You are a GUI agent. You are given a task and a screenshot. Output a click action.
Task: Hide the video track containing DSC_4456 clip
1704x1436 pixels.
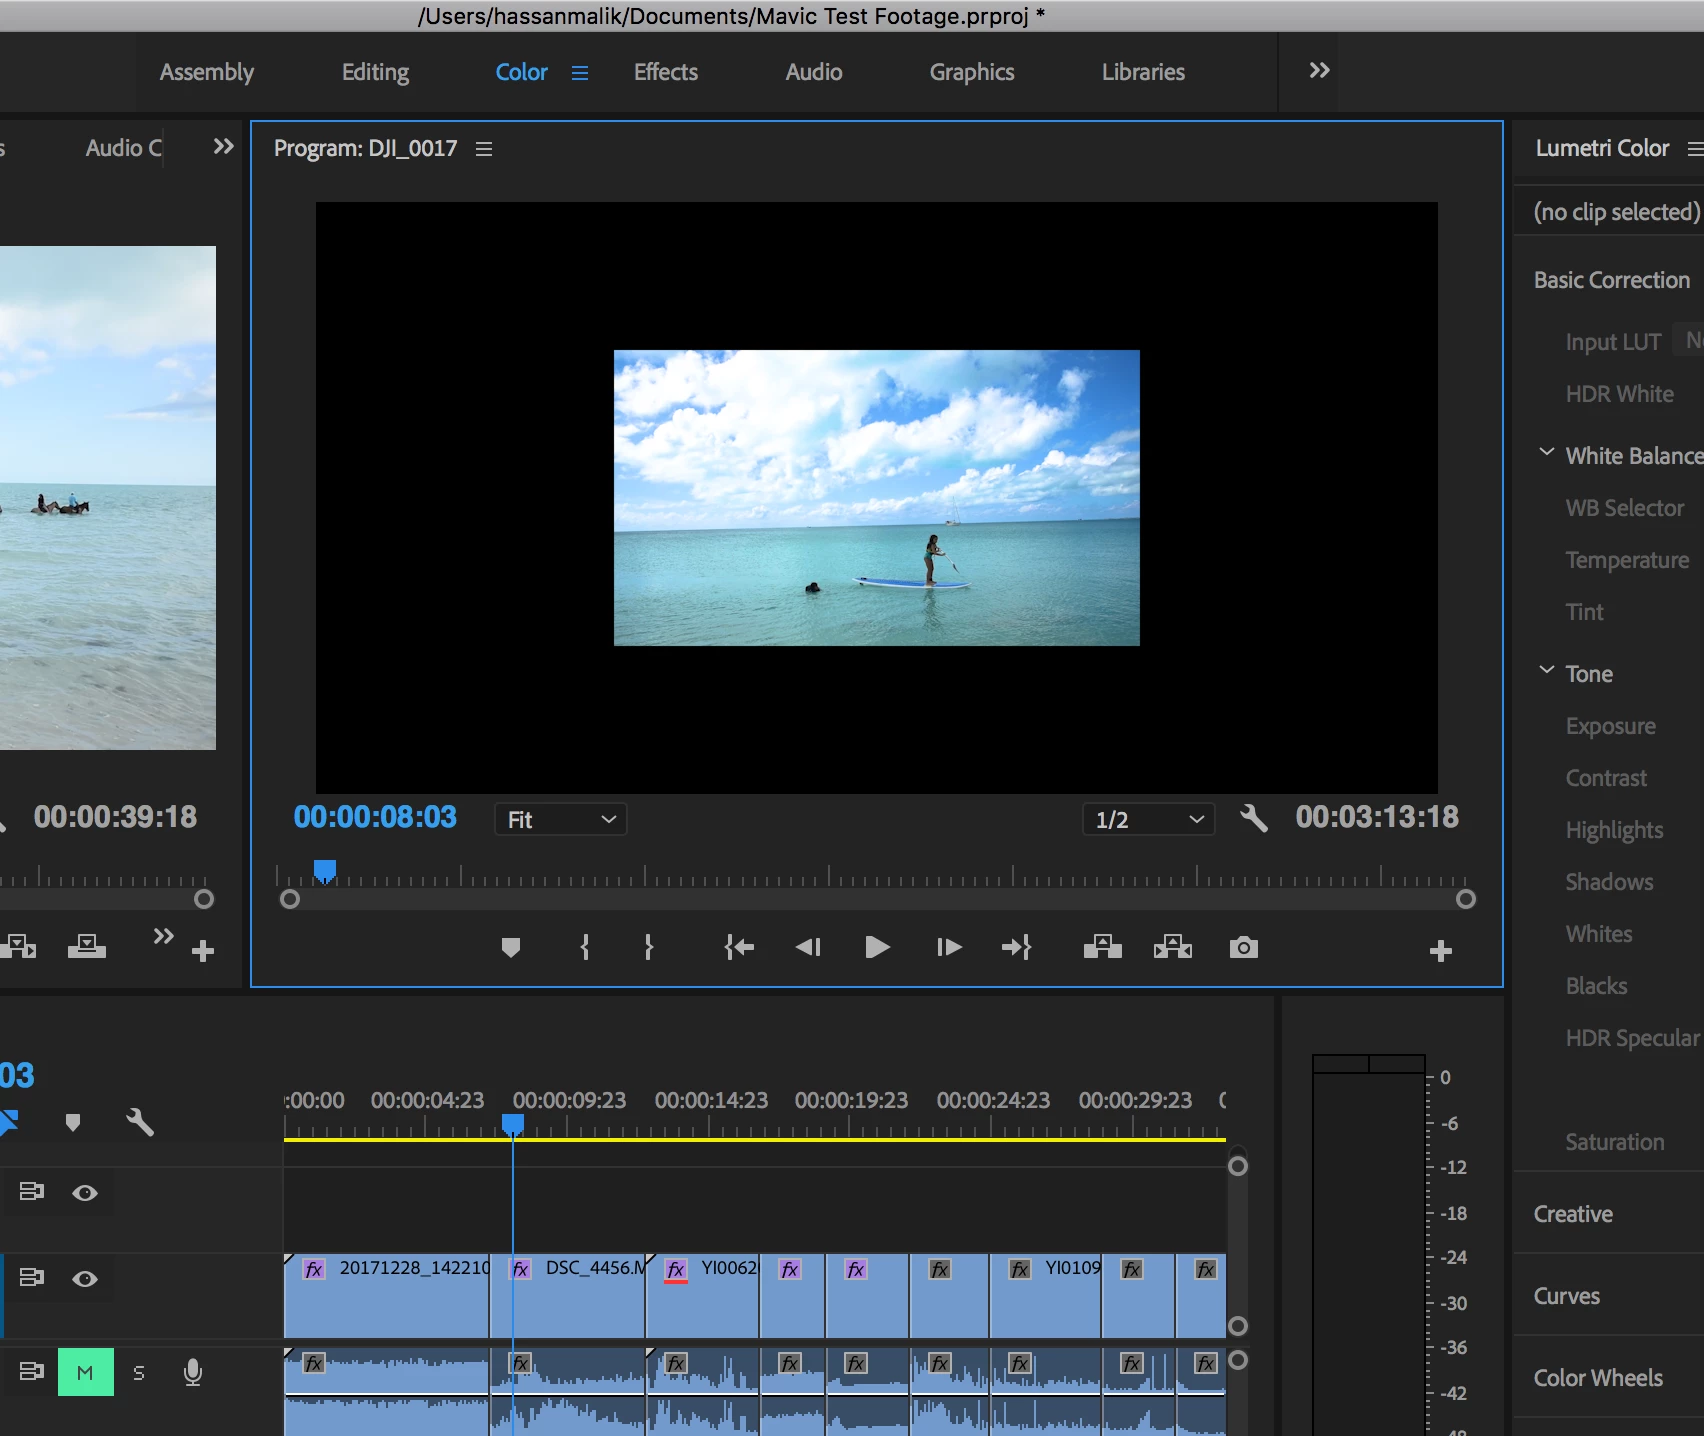point(85,1279)
